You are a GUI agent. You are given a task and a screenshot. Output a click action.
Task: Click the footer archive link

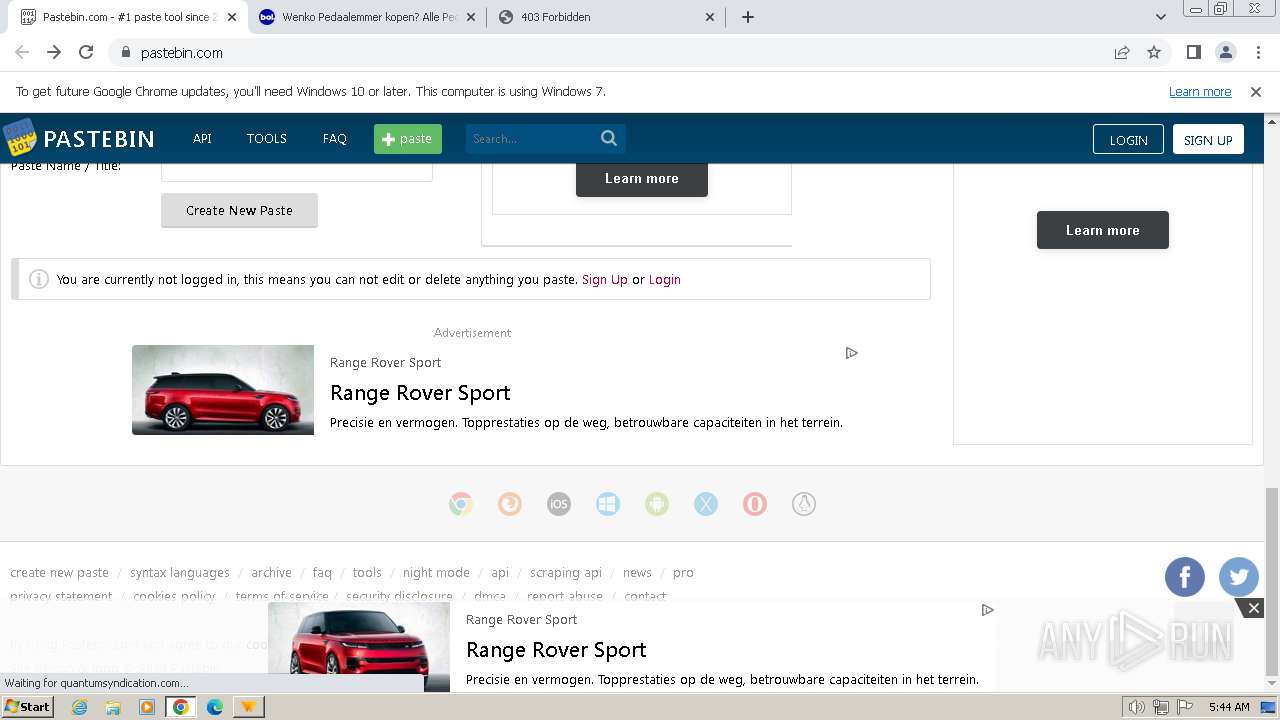point(271,573)
